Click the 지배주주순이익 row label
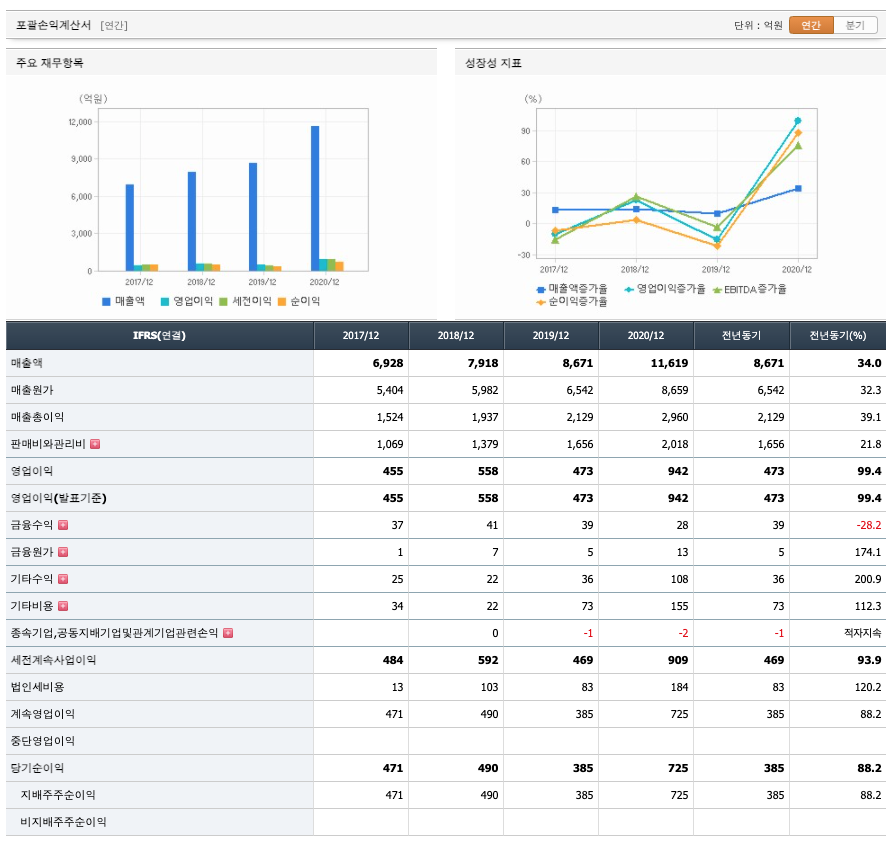 [58, 795]
